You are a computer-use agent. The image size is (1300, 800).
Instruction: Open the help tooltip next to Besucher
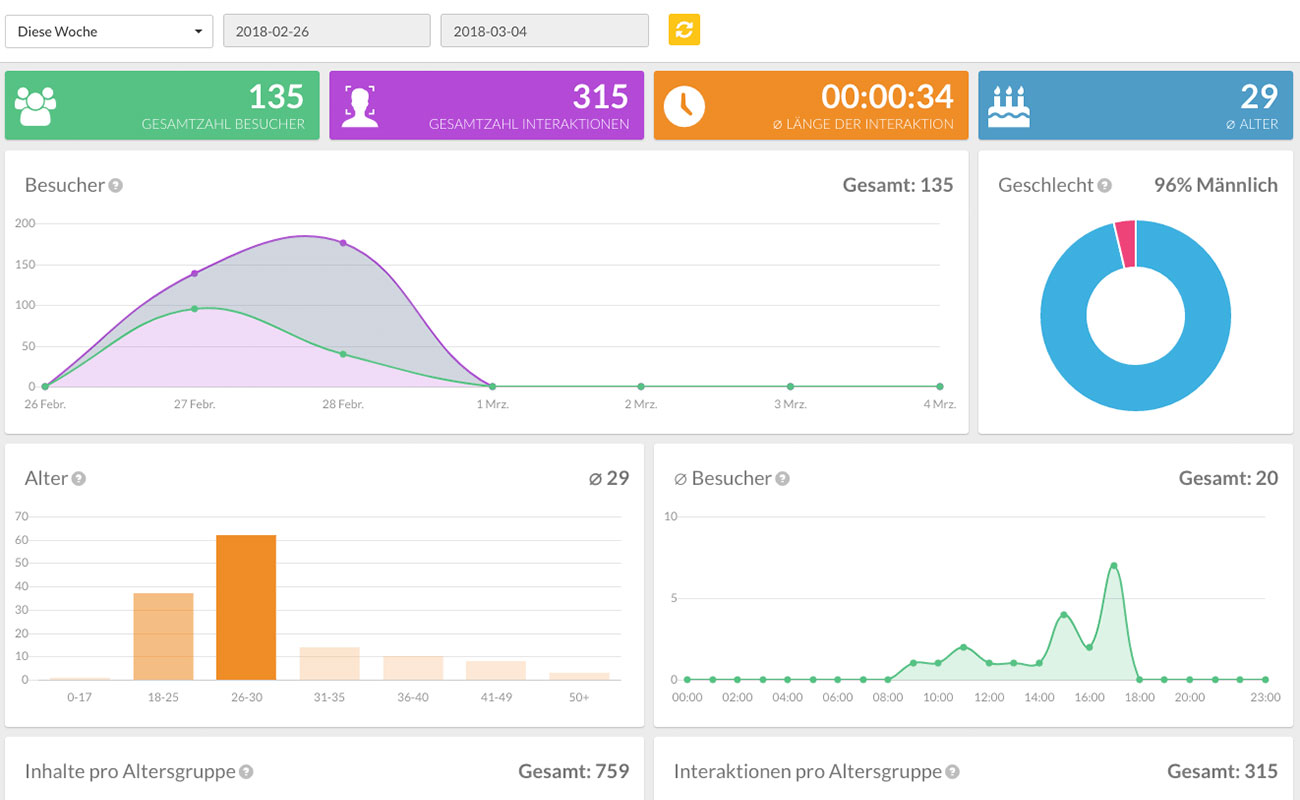(114, 185)
